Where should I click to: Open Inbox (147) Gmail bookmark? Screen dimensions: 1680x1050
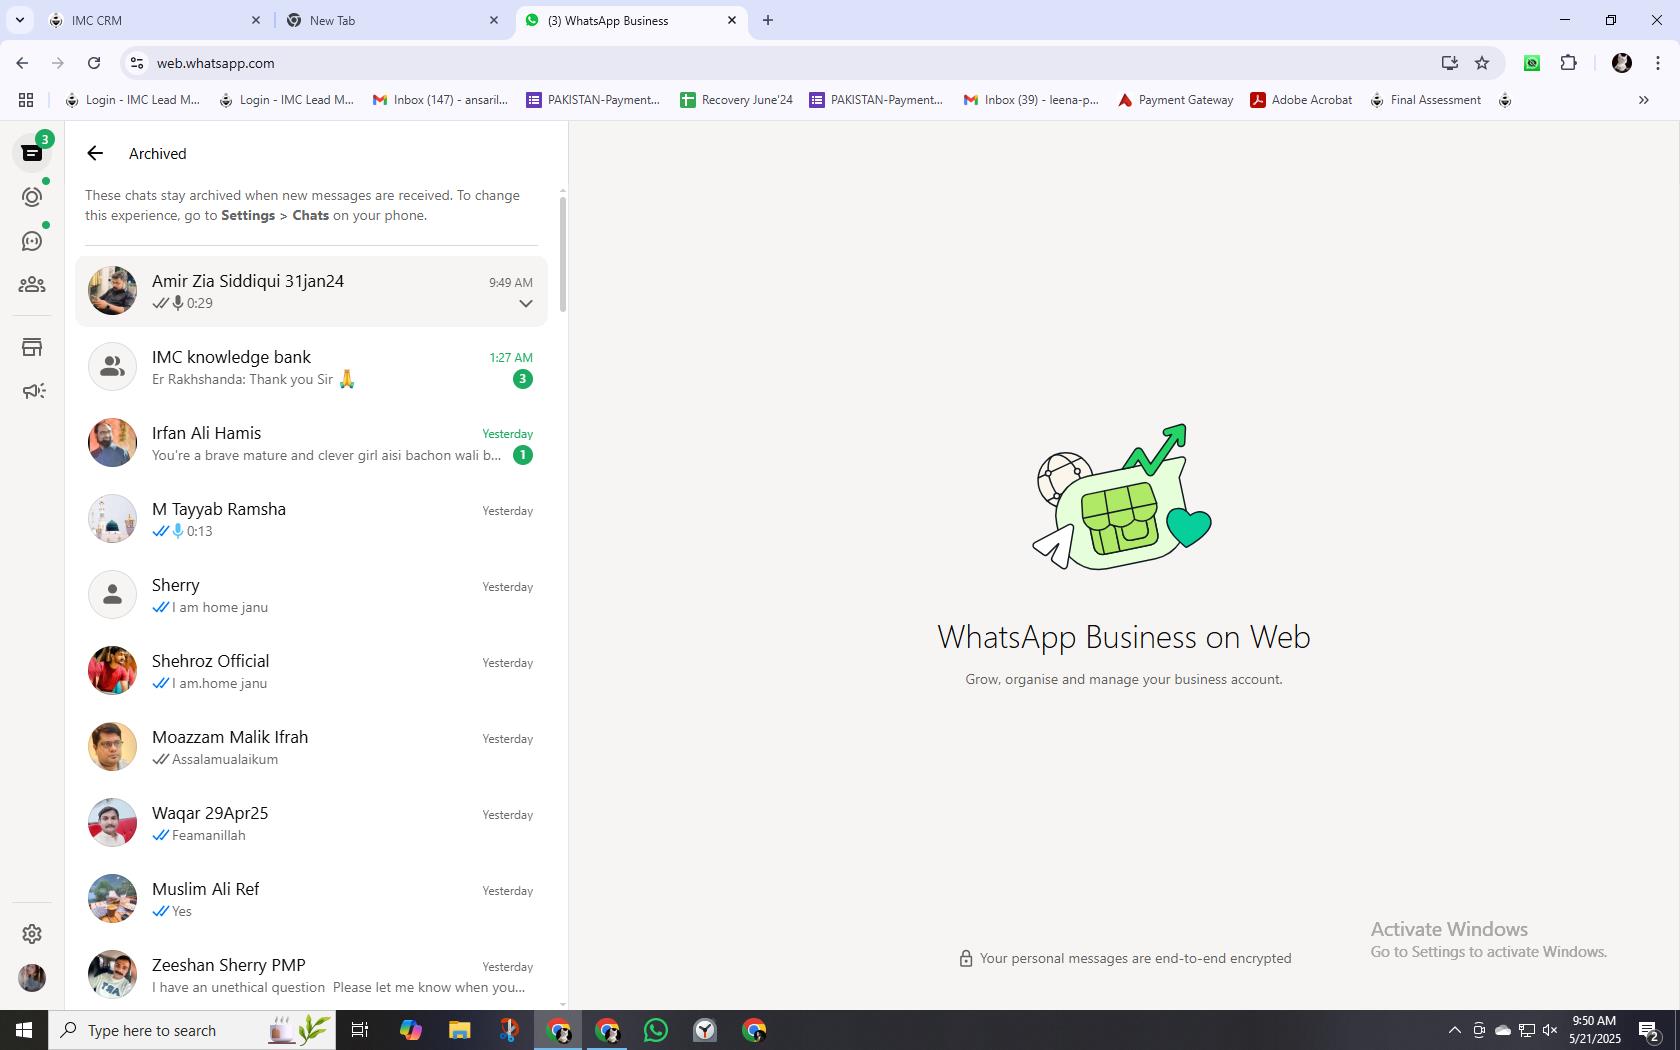tap(441, 100)
